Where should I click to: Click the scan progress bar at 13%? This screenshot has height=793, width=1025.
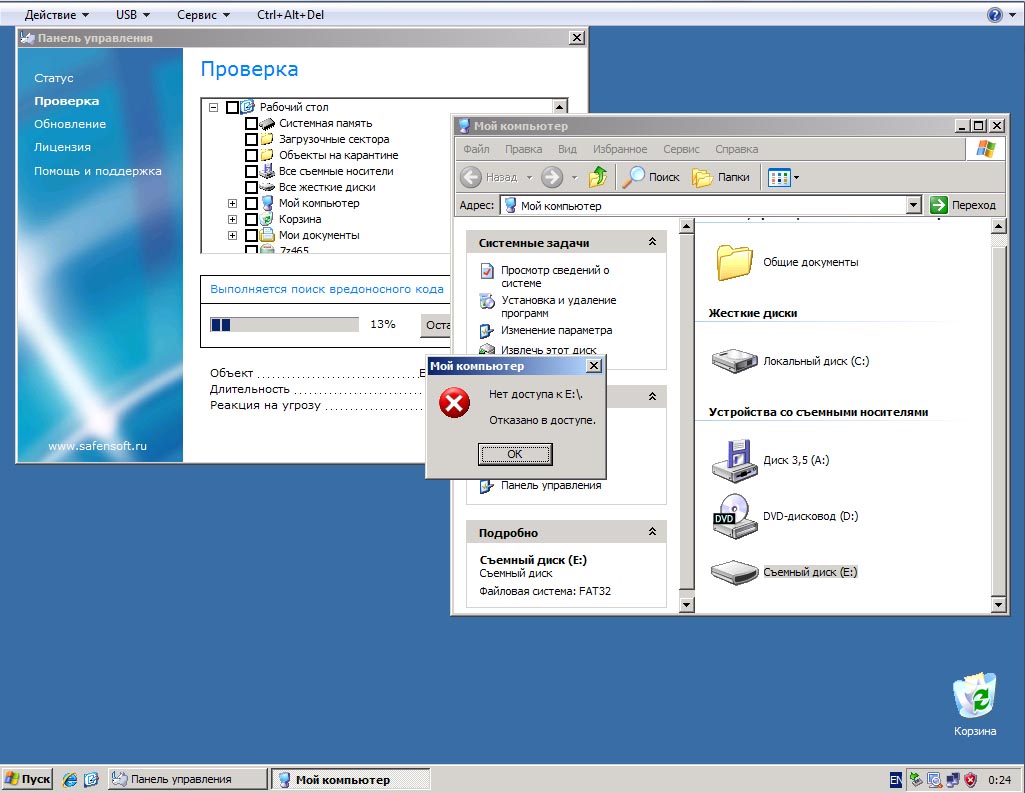click(284, 324)
